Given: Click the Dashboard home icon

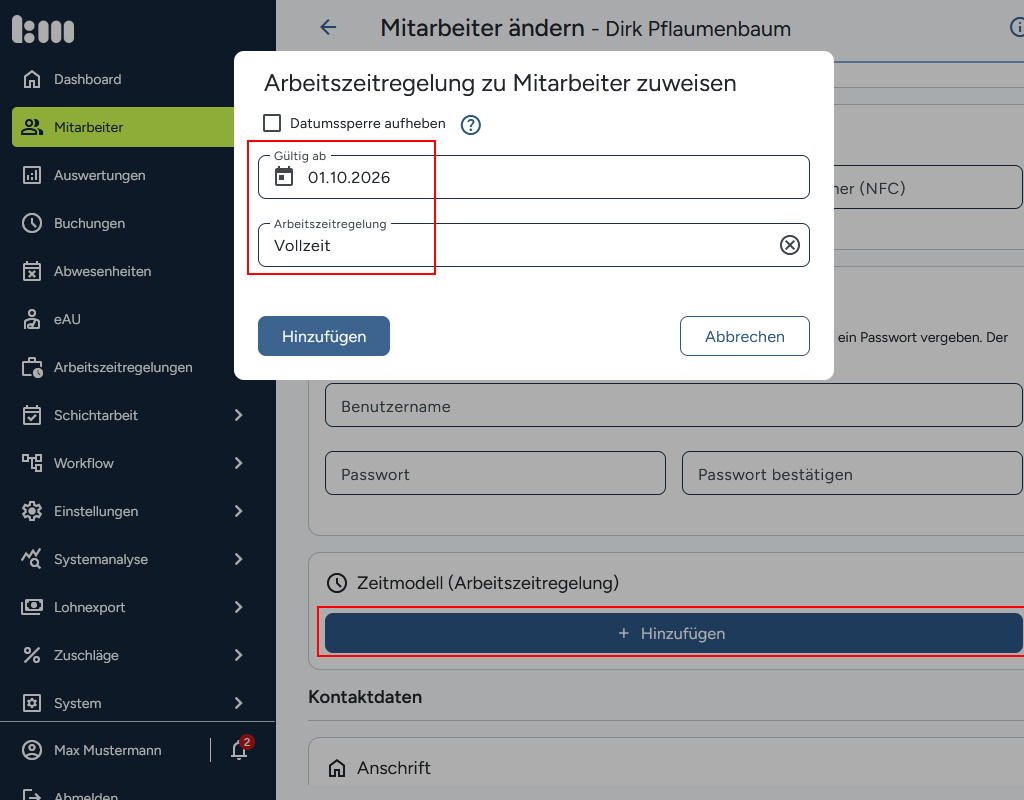Looking at the screenshot, I should [31, 79].
